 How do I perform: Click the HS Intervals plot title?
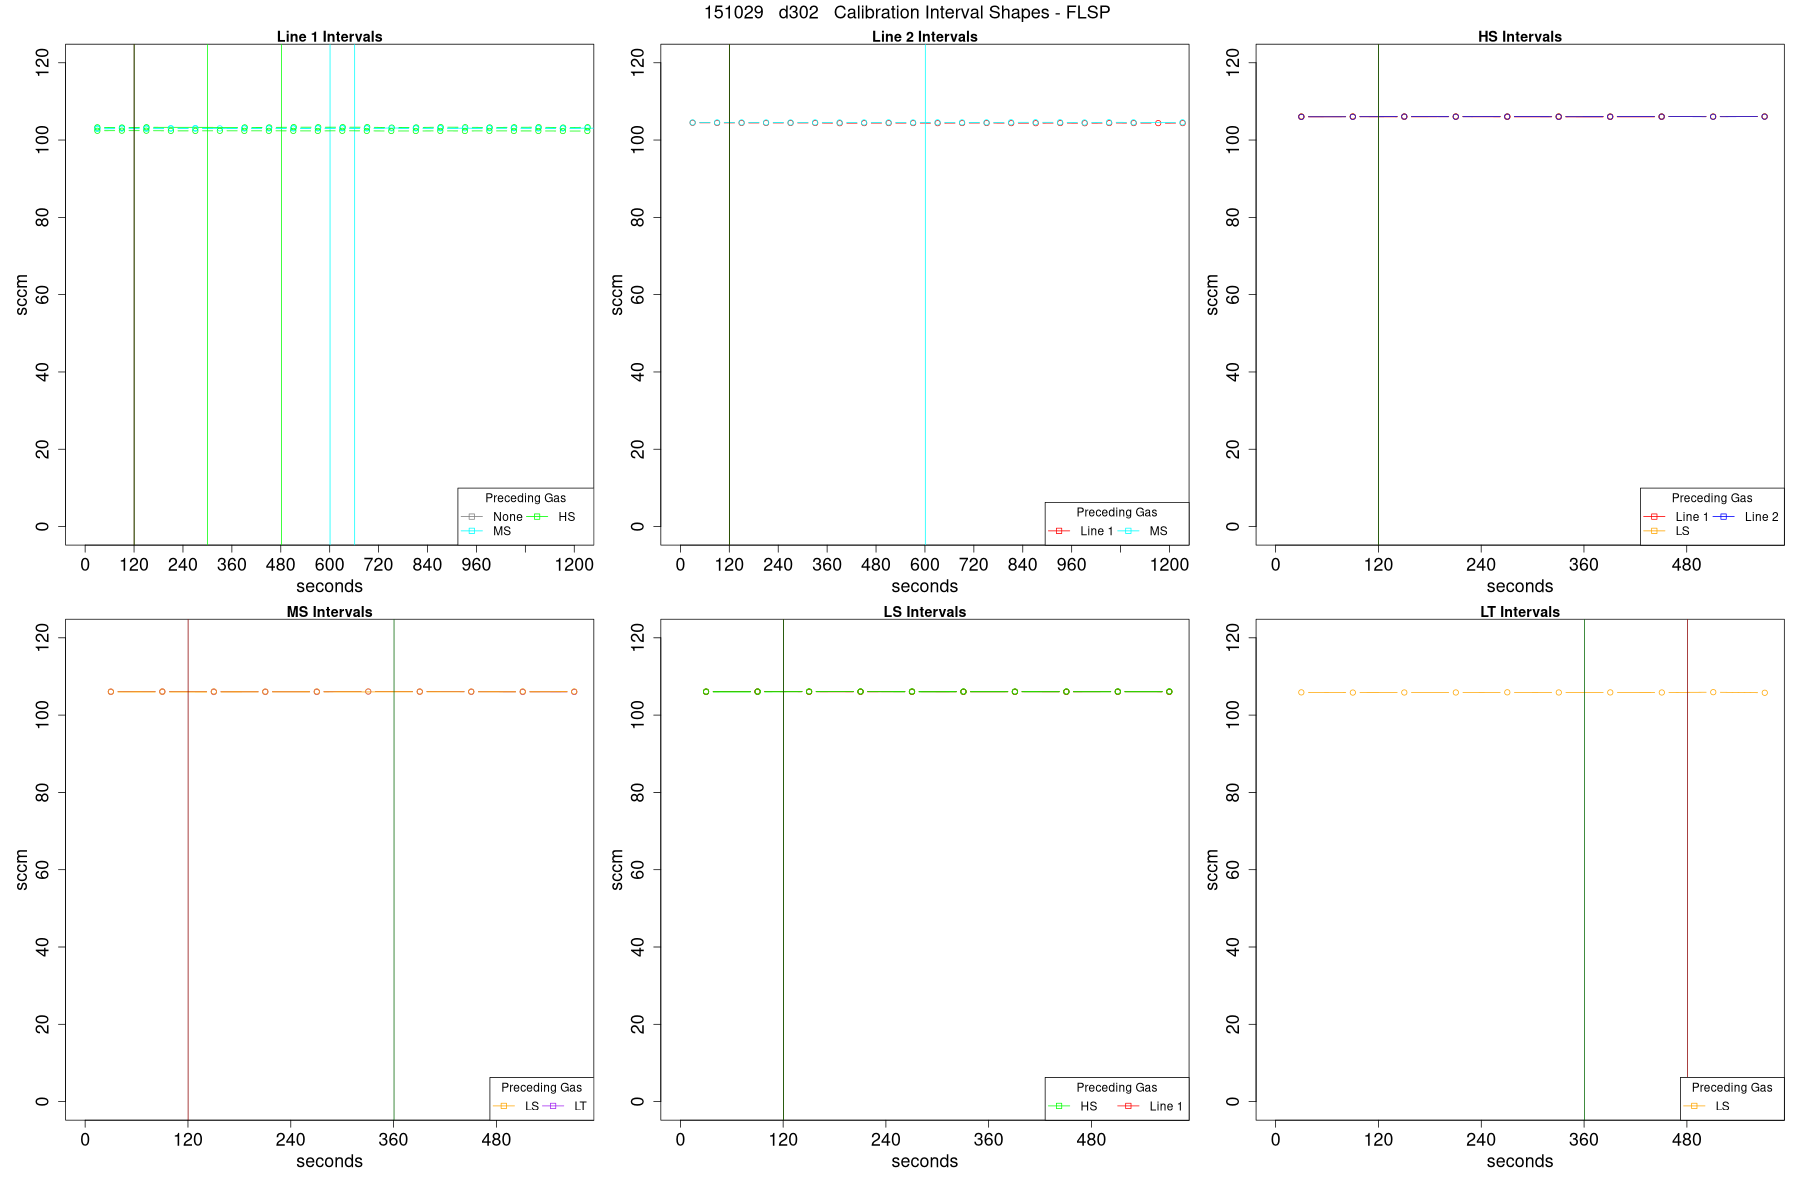[x=1520, y=37]
